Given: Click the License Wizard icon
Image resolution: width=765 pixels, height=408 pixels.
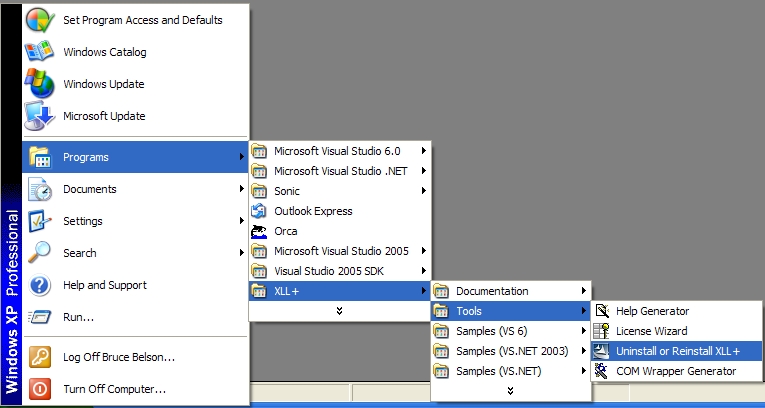Looking at the screenshot, I should coord(601,331).
